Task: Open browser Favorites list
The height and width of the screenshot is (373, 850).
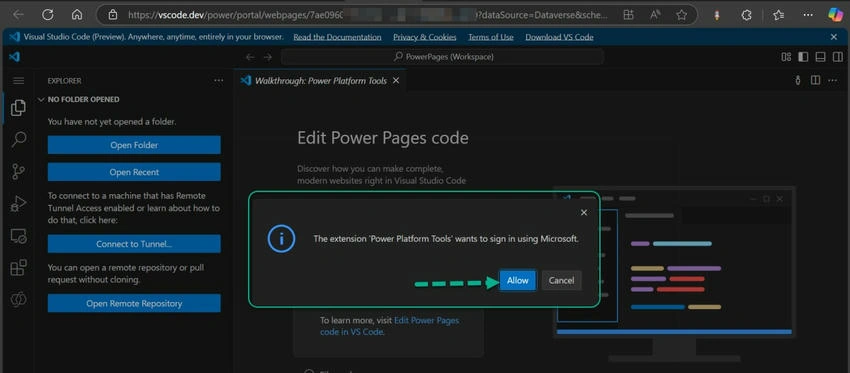Action: 778,15
